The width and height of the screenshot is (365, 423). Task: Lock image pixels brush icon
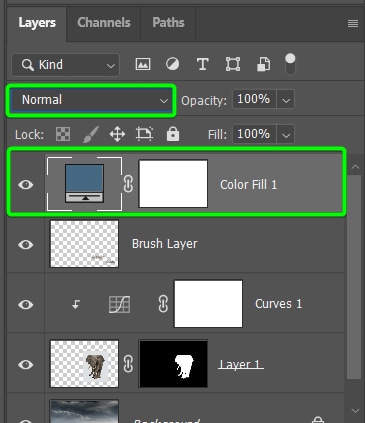point(91,134)
